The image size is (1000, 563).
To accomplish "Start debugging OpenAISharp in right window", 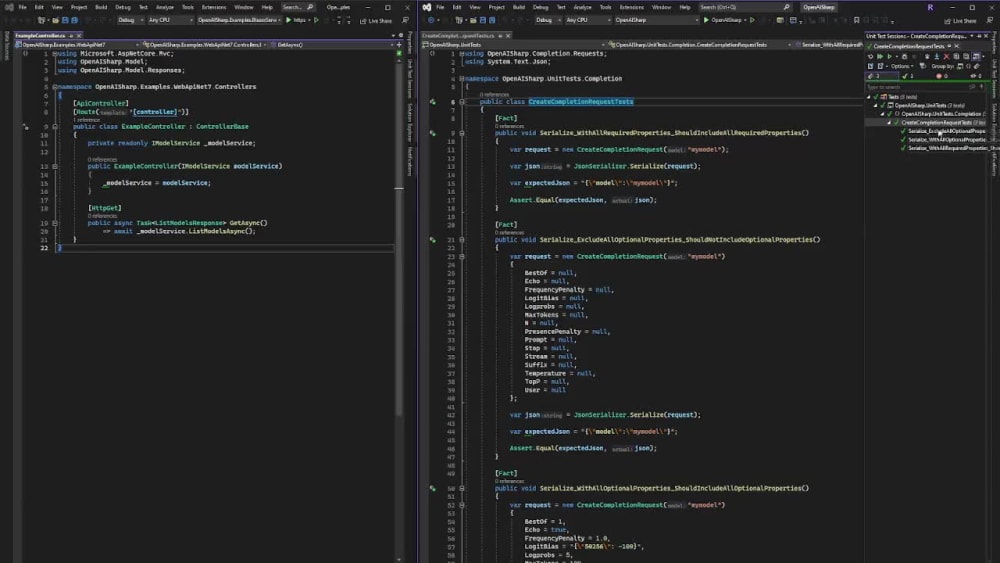I will click(x=723, y=20).
